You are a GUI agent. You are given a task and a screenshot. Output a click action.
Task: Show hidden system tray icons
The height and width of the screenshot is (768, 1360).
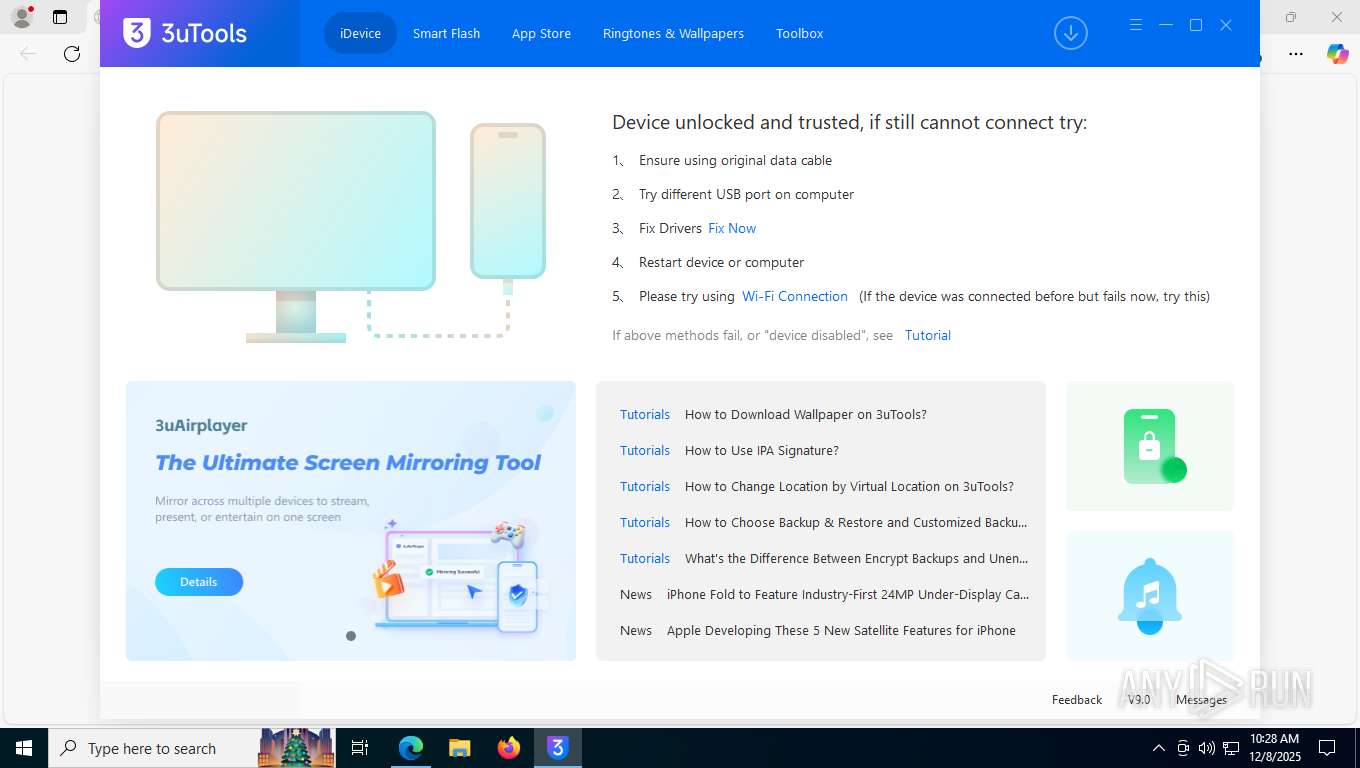(1159, 748)
